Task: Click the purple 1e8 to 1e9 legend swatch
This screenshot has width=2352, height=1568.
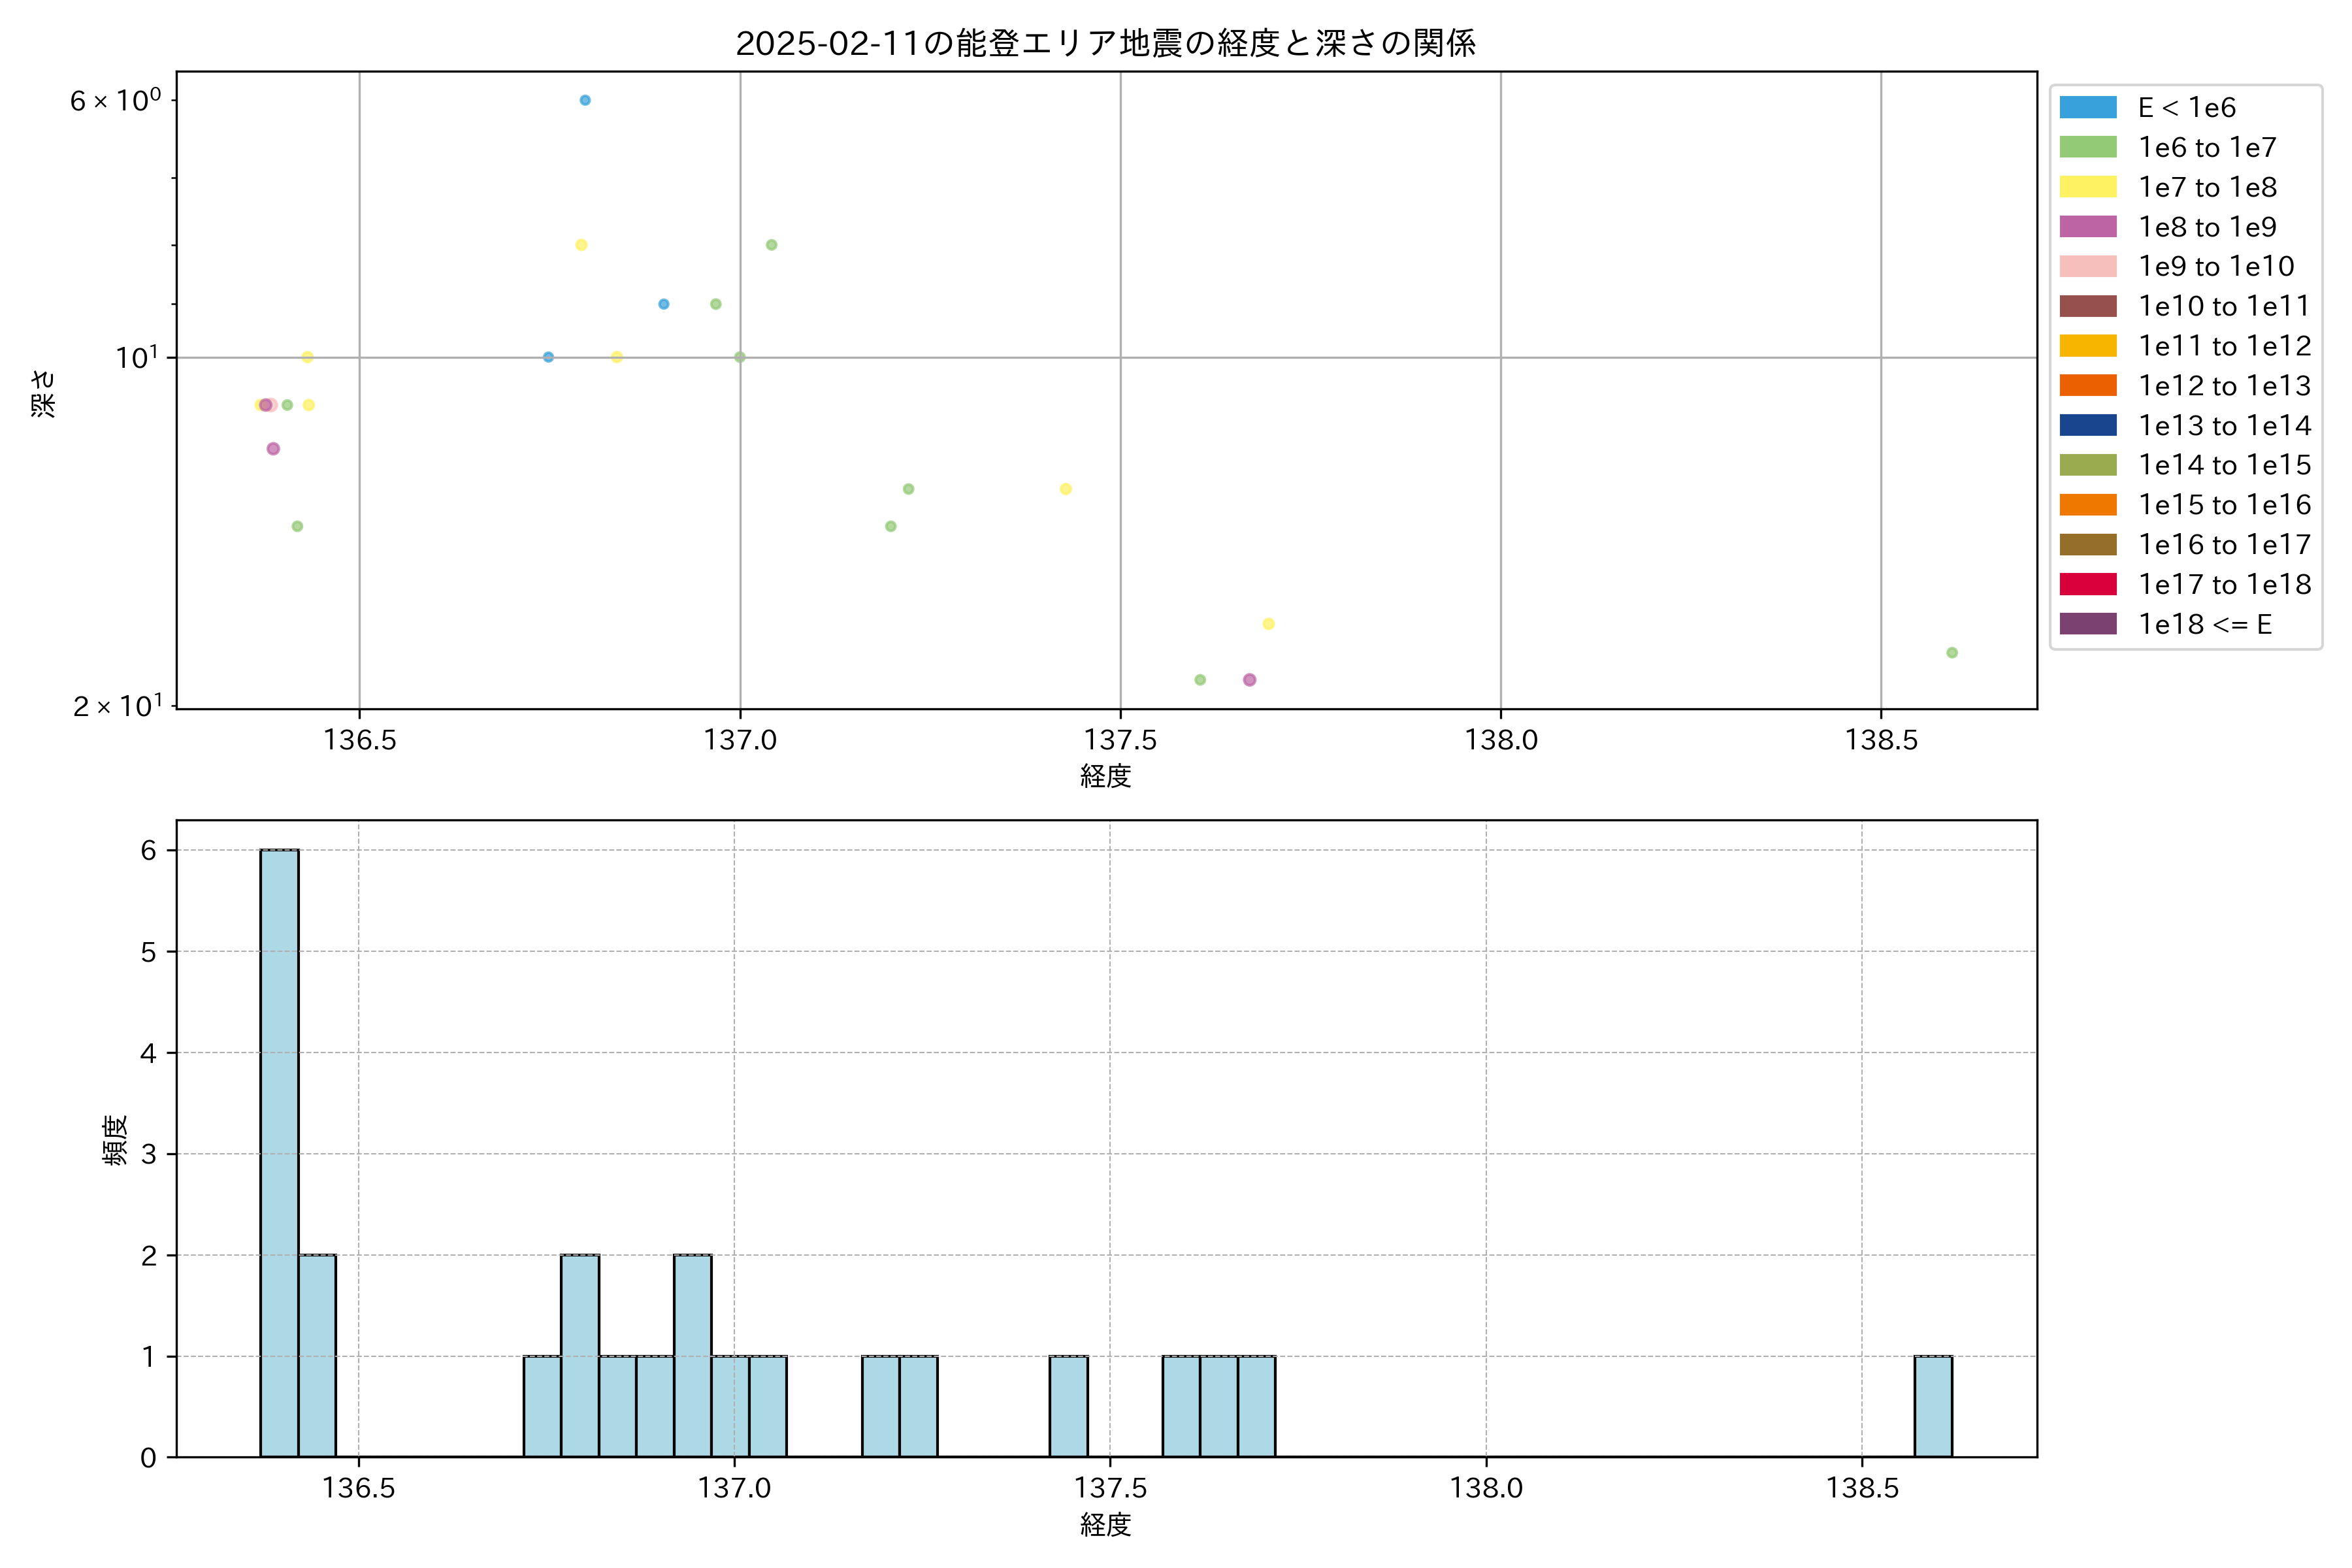Action: pyautogui.click(x=2087, y=227)
